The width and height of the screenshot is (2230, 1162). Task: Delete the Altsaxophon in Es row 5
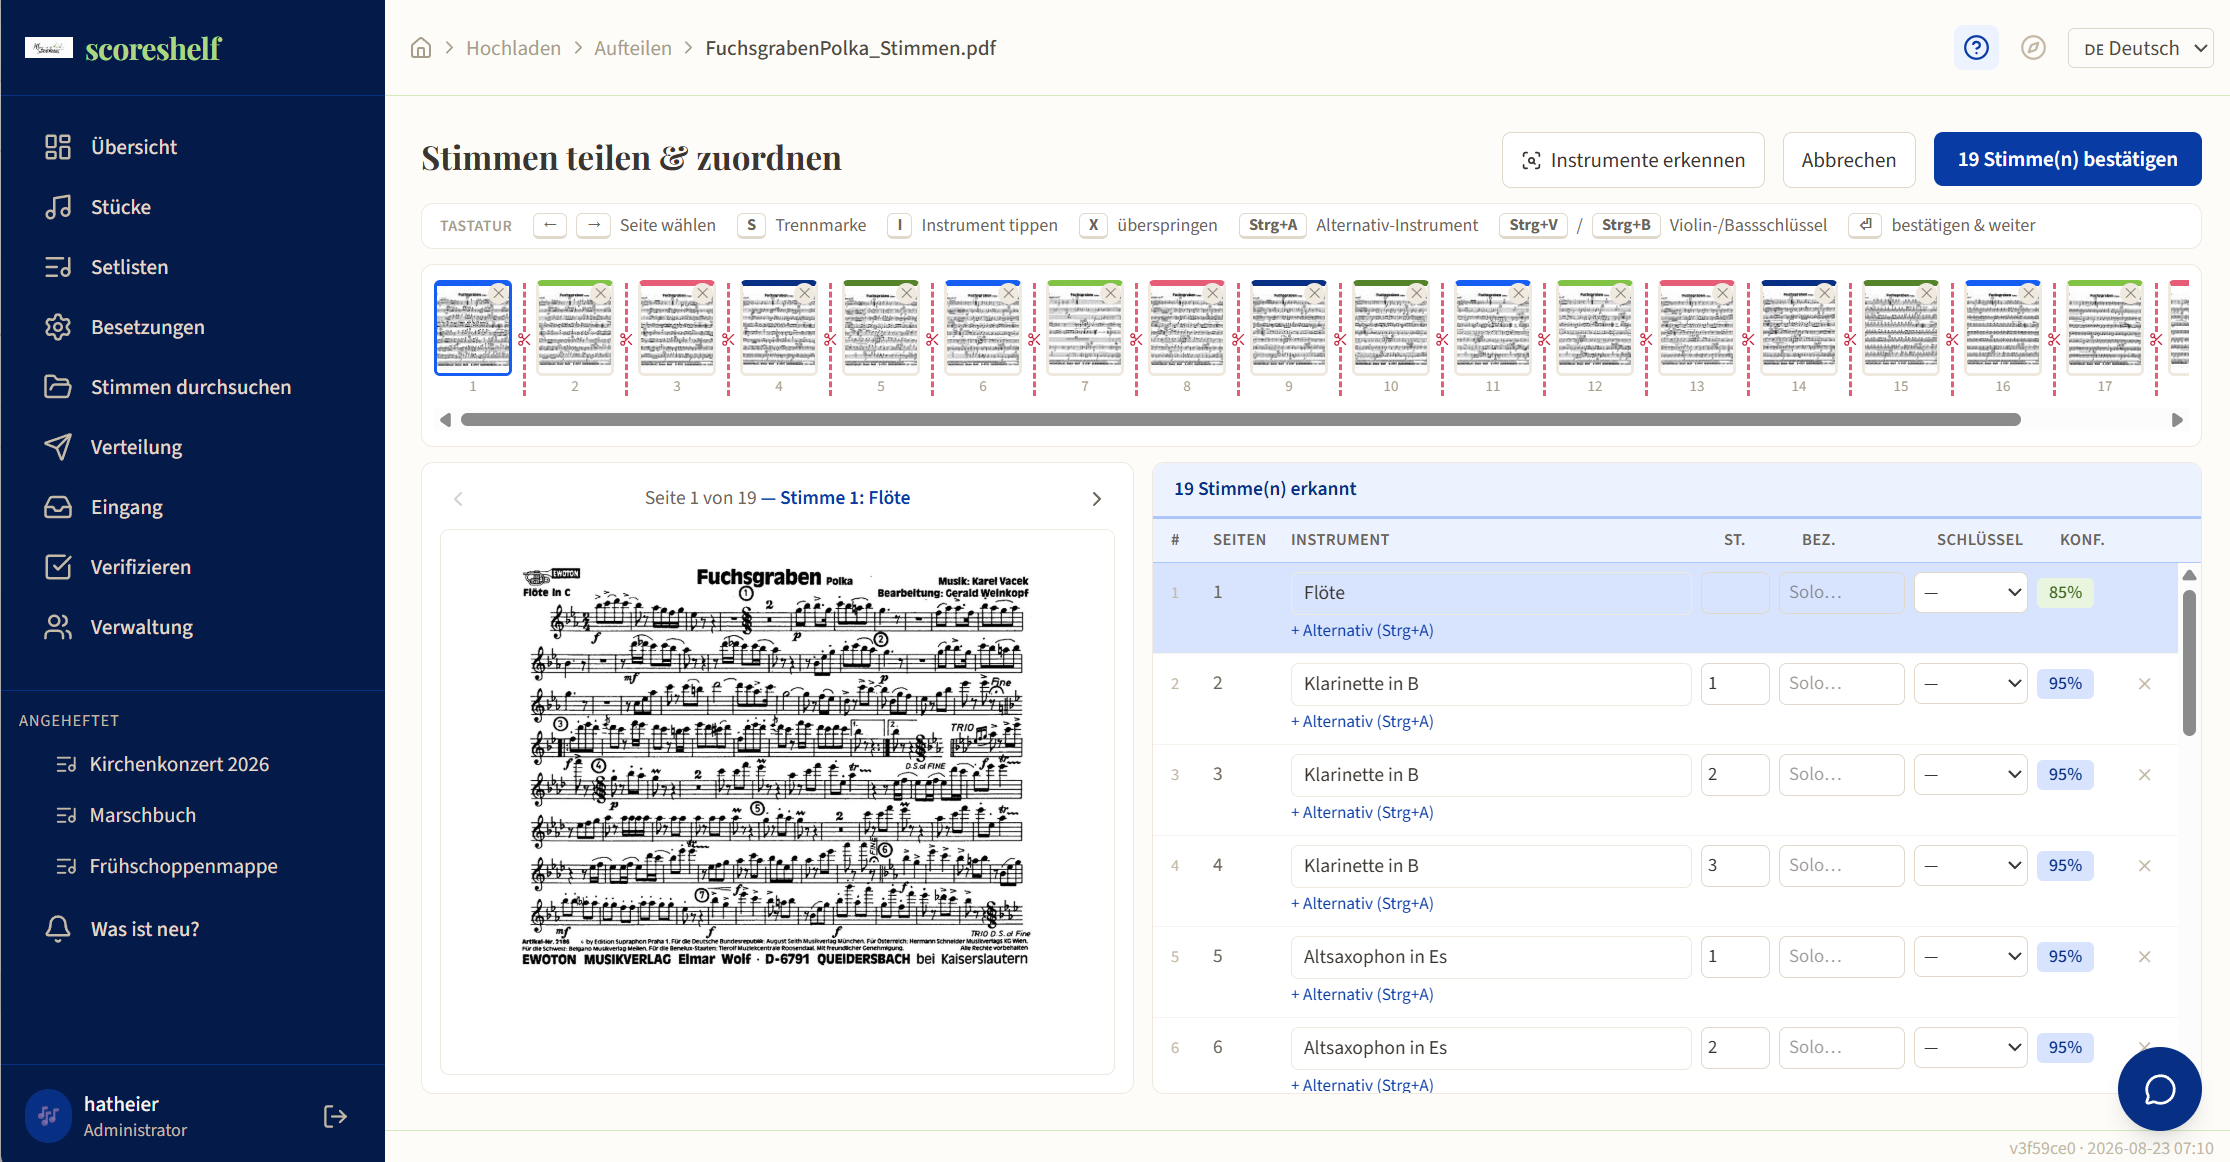click(x=2144, y=957)
